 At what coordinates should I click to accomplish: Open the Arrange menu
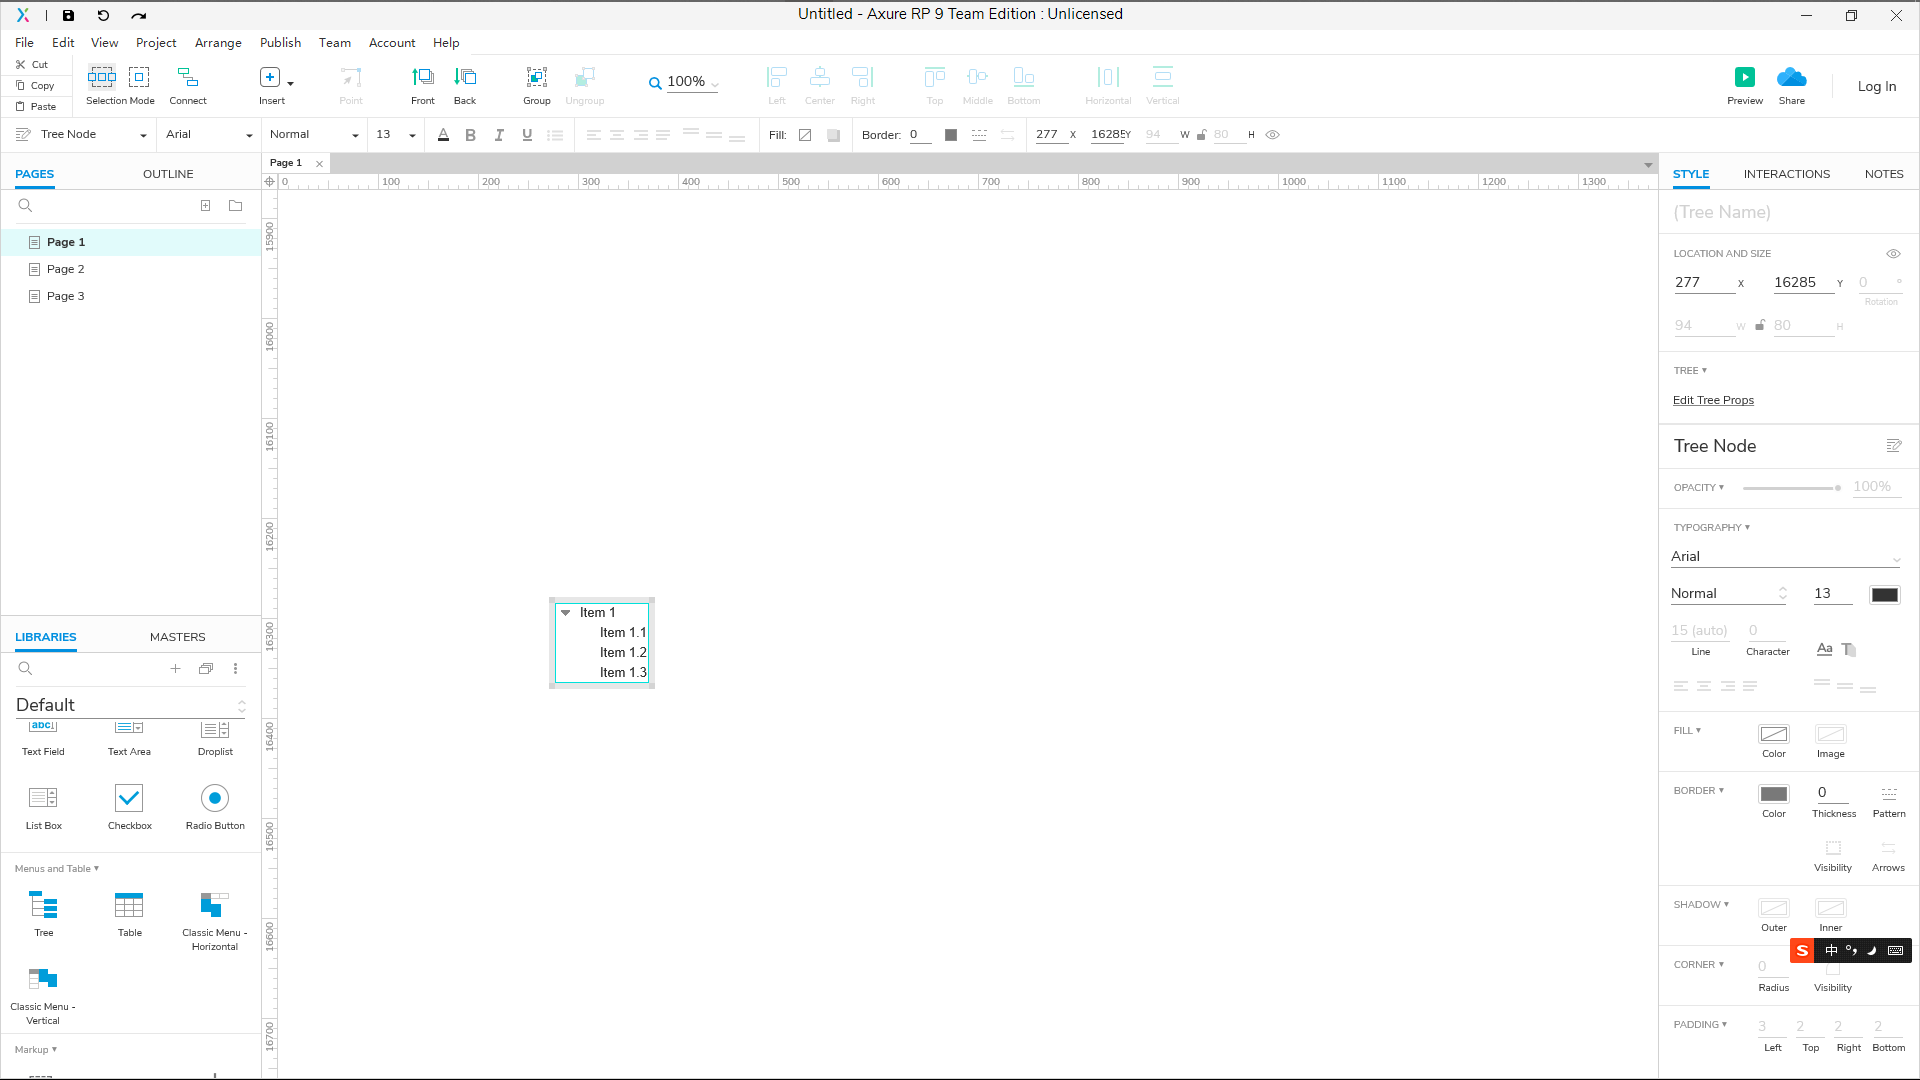tap(218, 43)
